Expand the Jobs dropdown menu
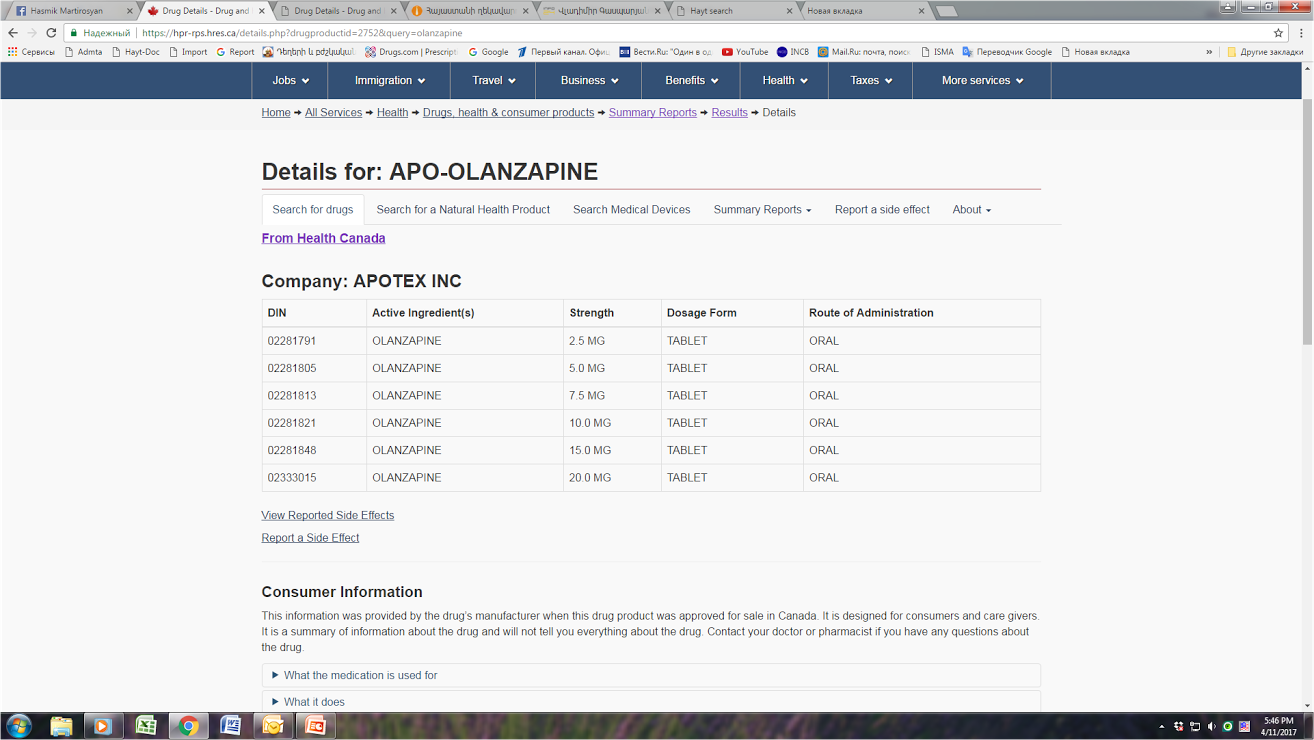The width and height of the screenshot is (1314, 740). click(x=291, y=80)
